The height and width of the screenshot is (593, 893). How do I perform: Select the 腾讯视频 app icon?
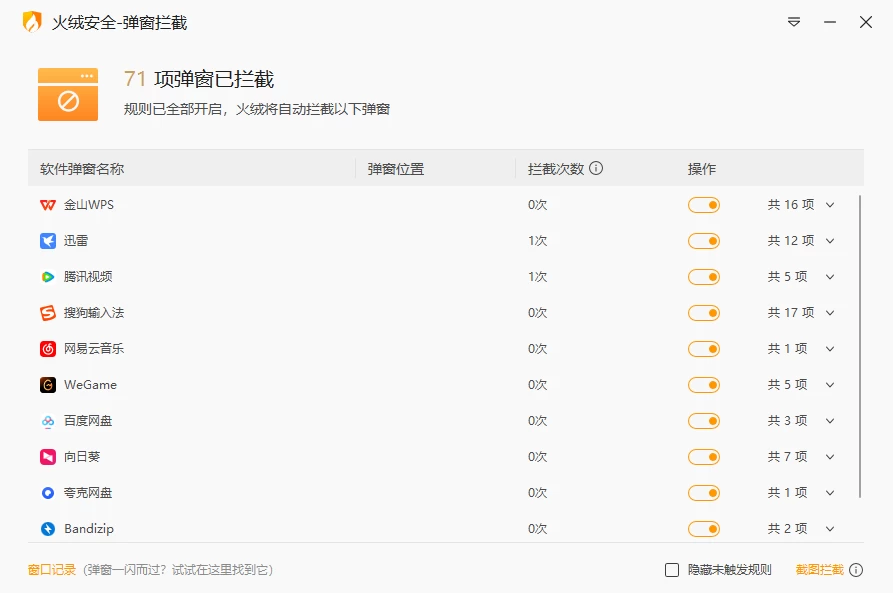pos(47,276)
